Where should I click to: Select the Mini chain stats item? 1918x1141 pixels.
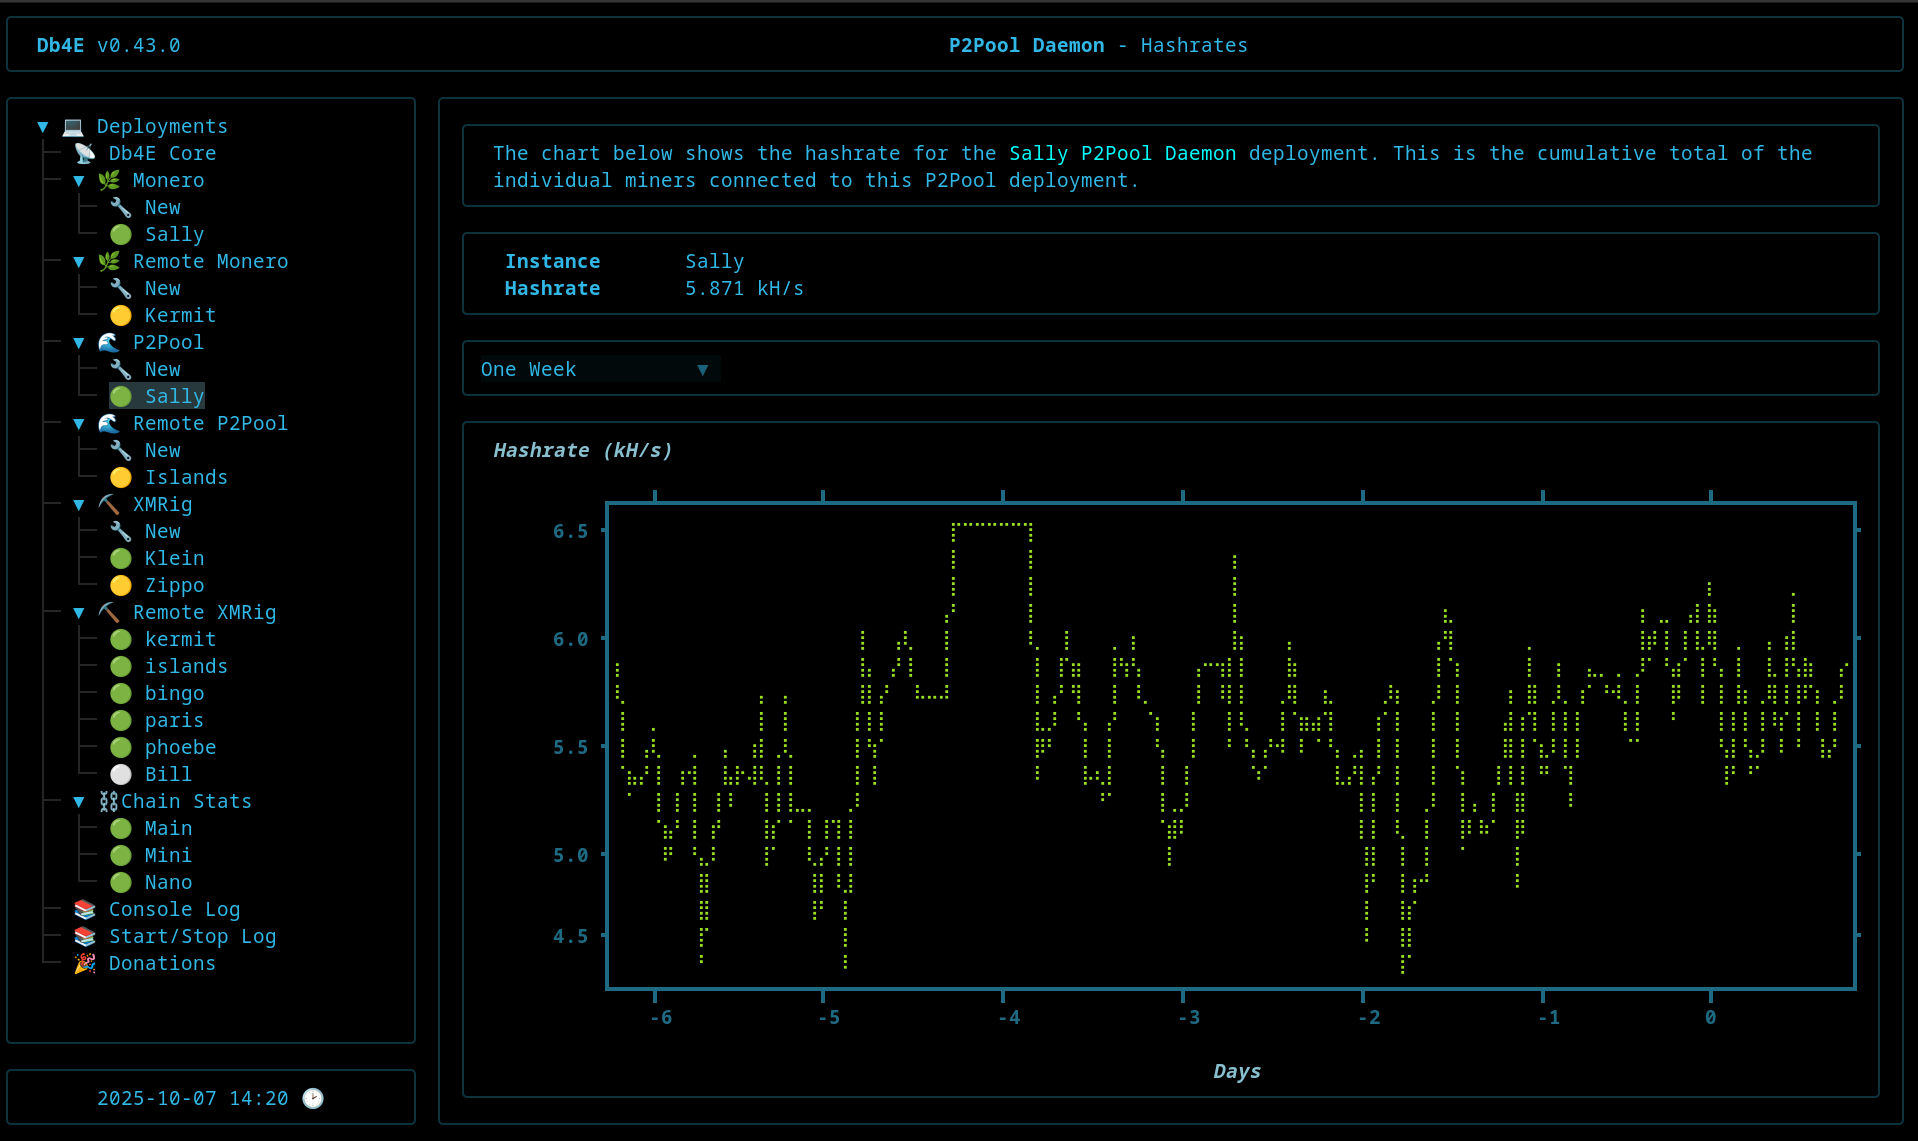click(168, 855)
